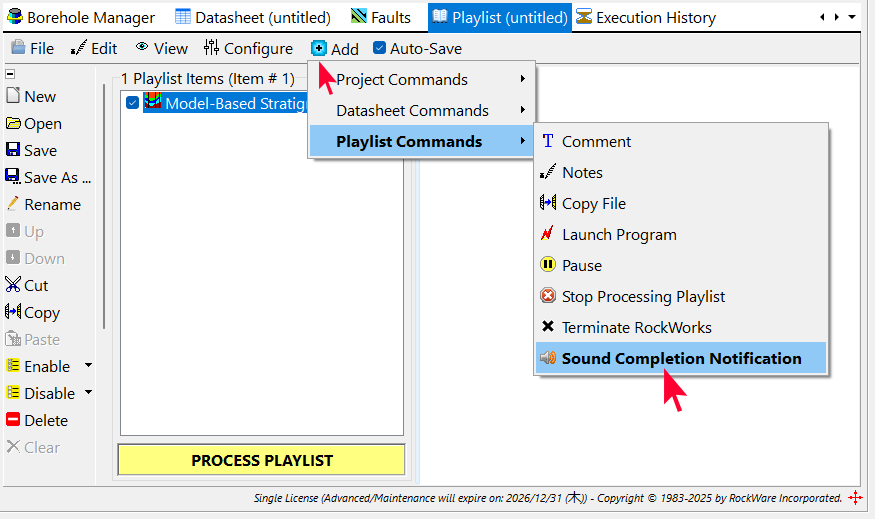Click the Sound Completion Notification speaker icon
This screenshot has width=875, height=519.
pos(548,358)
